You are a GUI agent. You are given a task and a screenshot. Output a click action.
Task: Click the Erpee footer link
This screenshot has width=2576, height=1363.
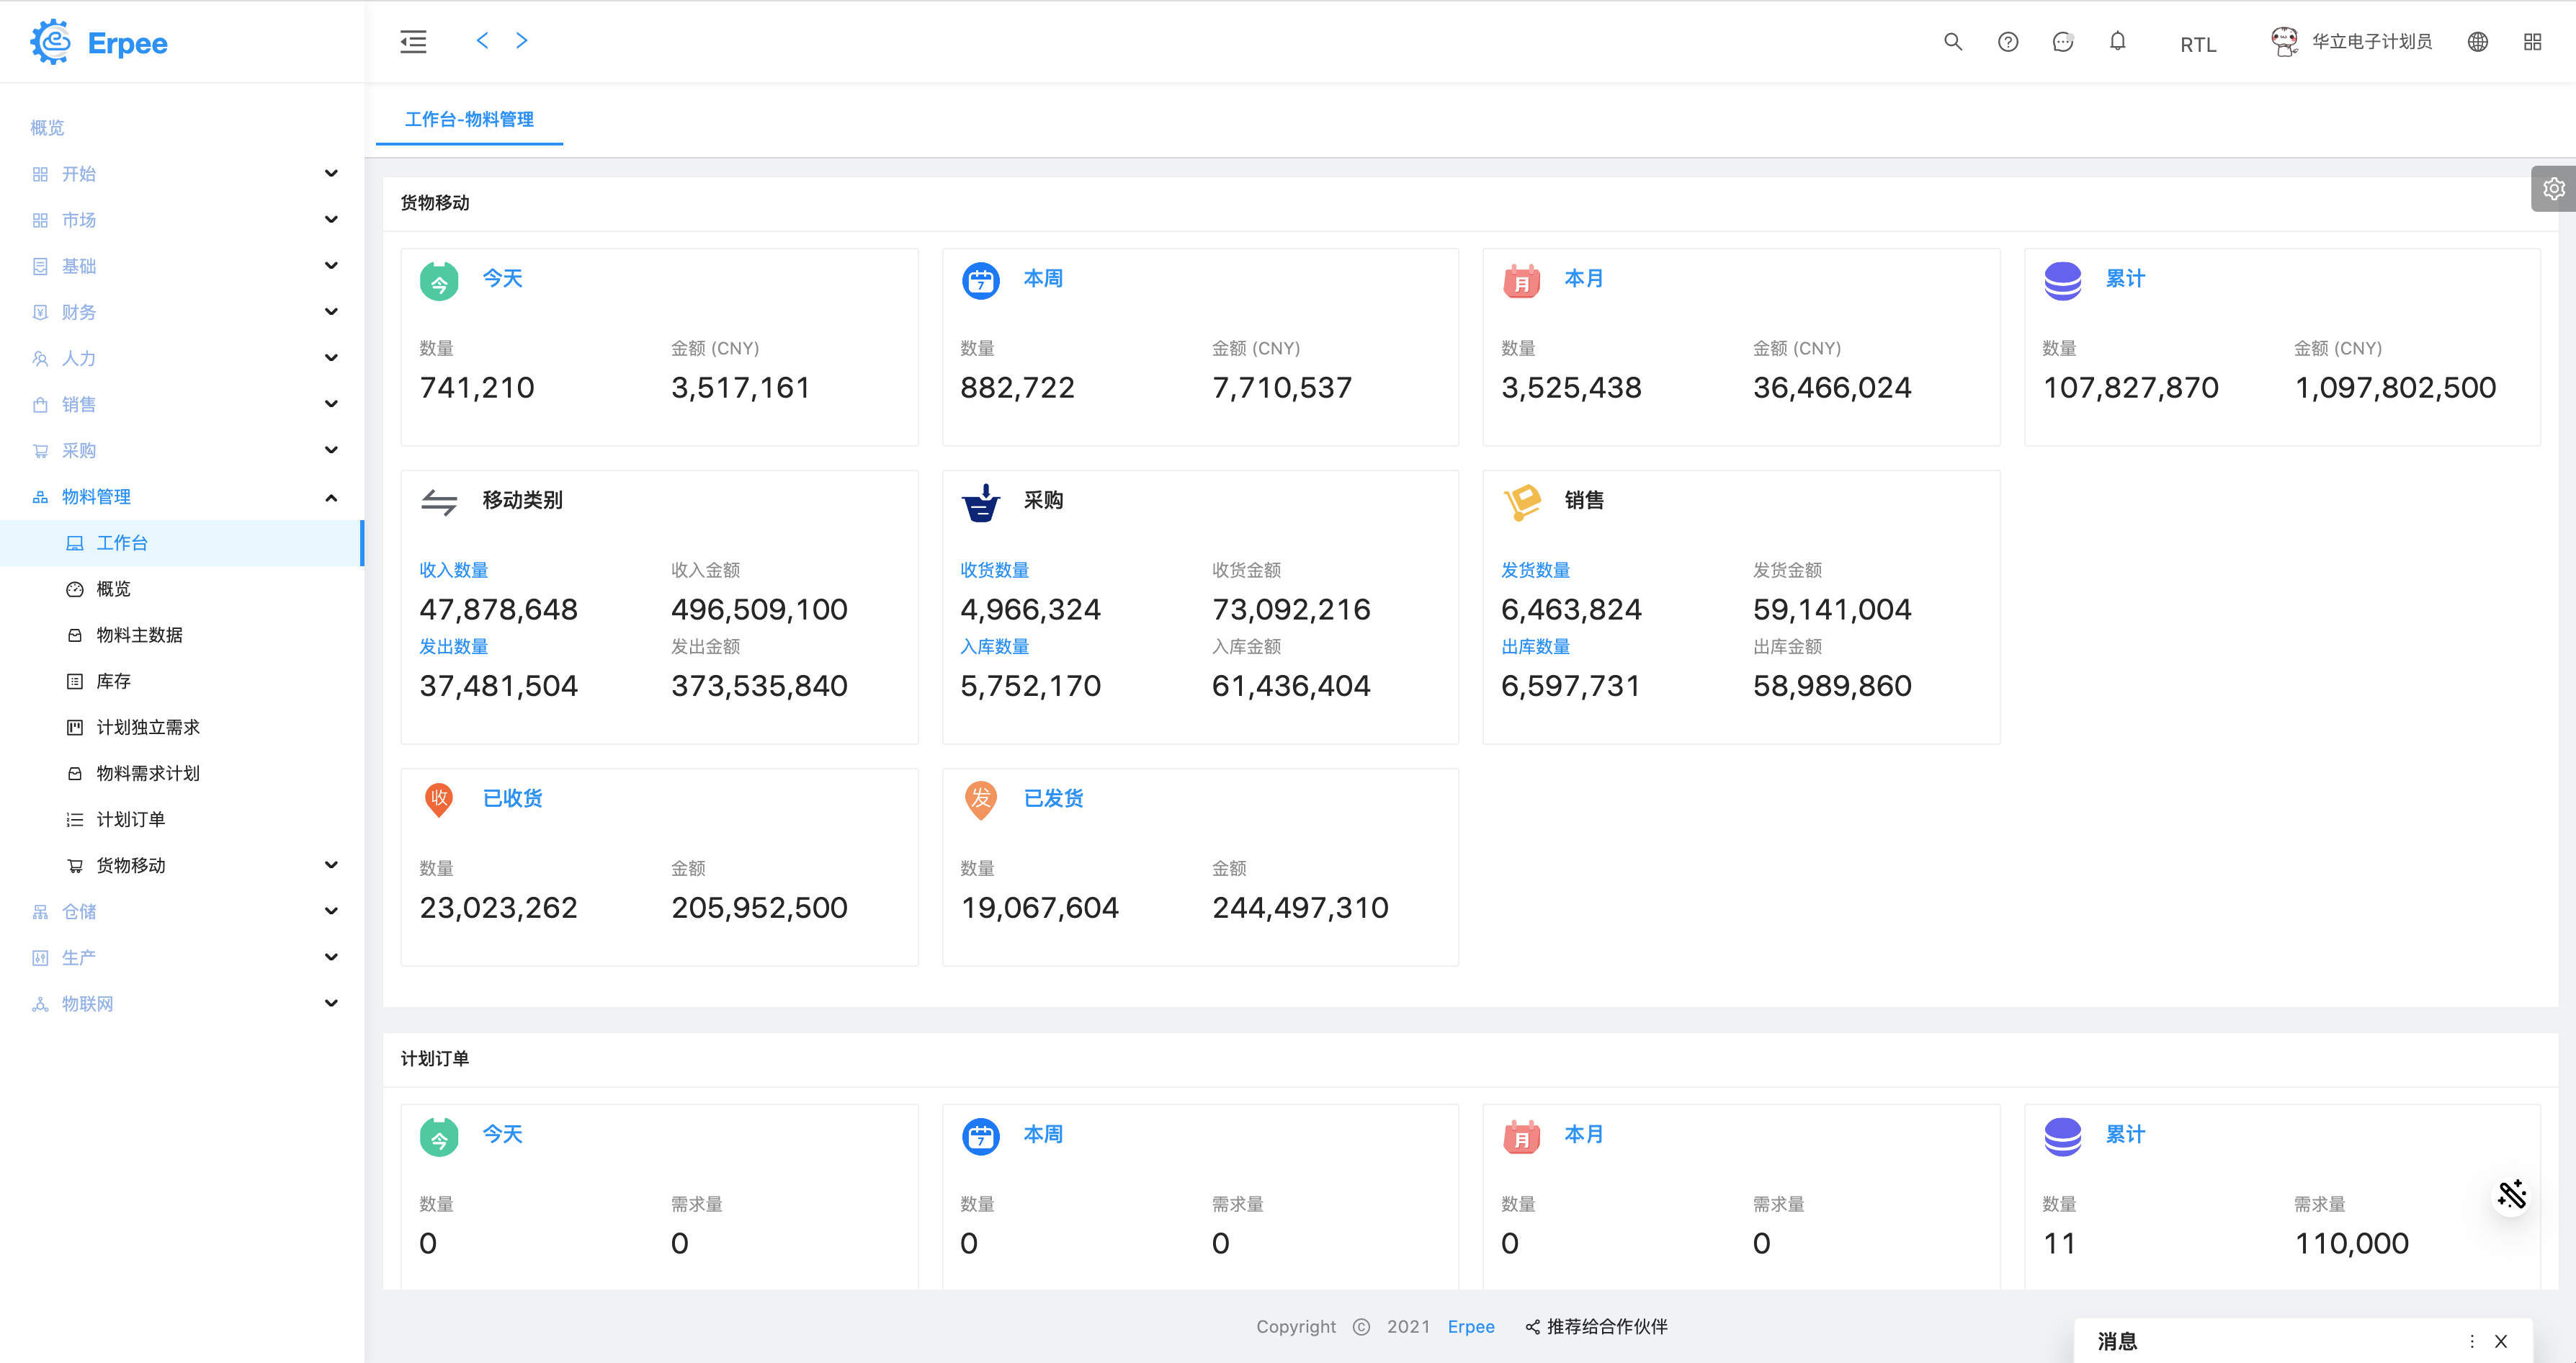[1470, 1326]
